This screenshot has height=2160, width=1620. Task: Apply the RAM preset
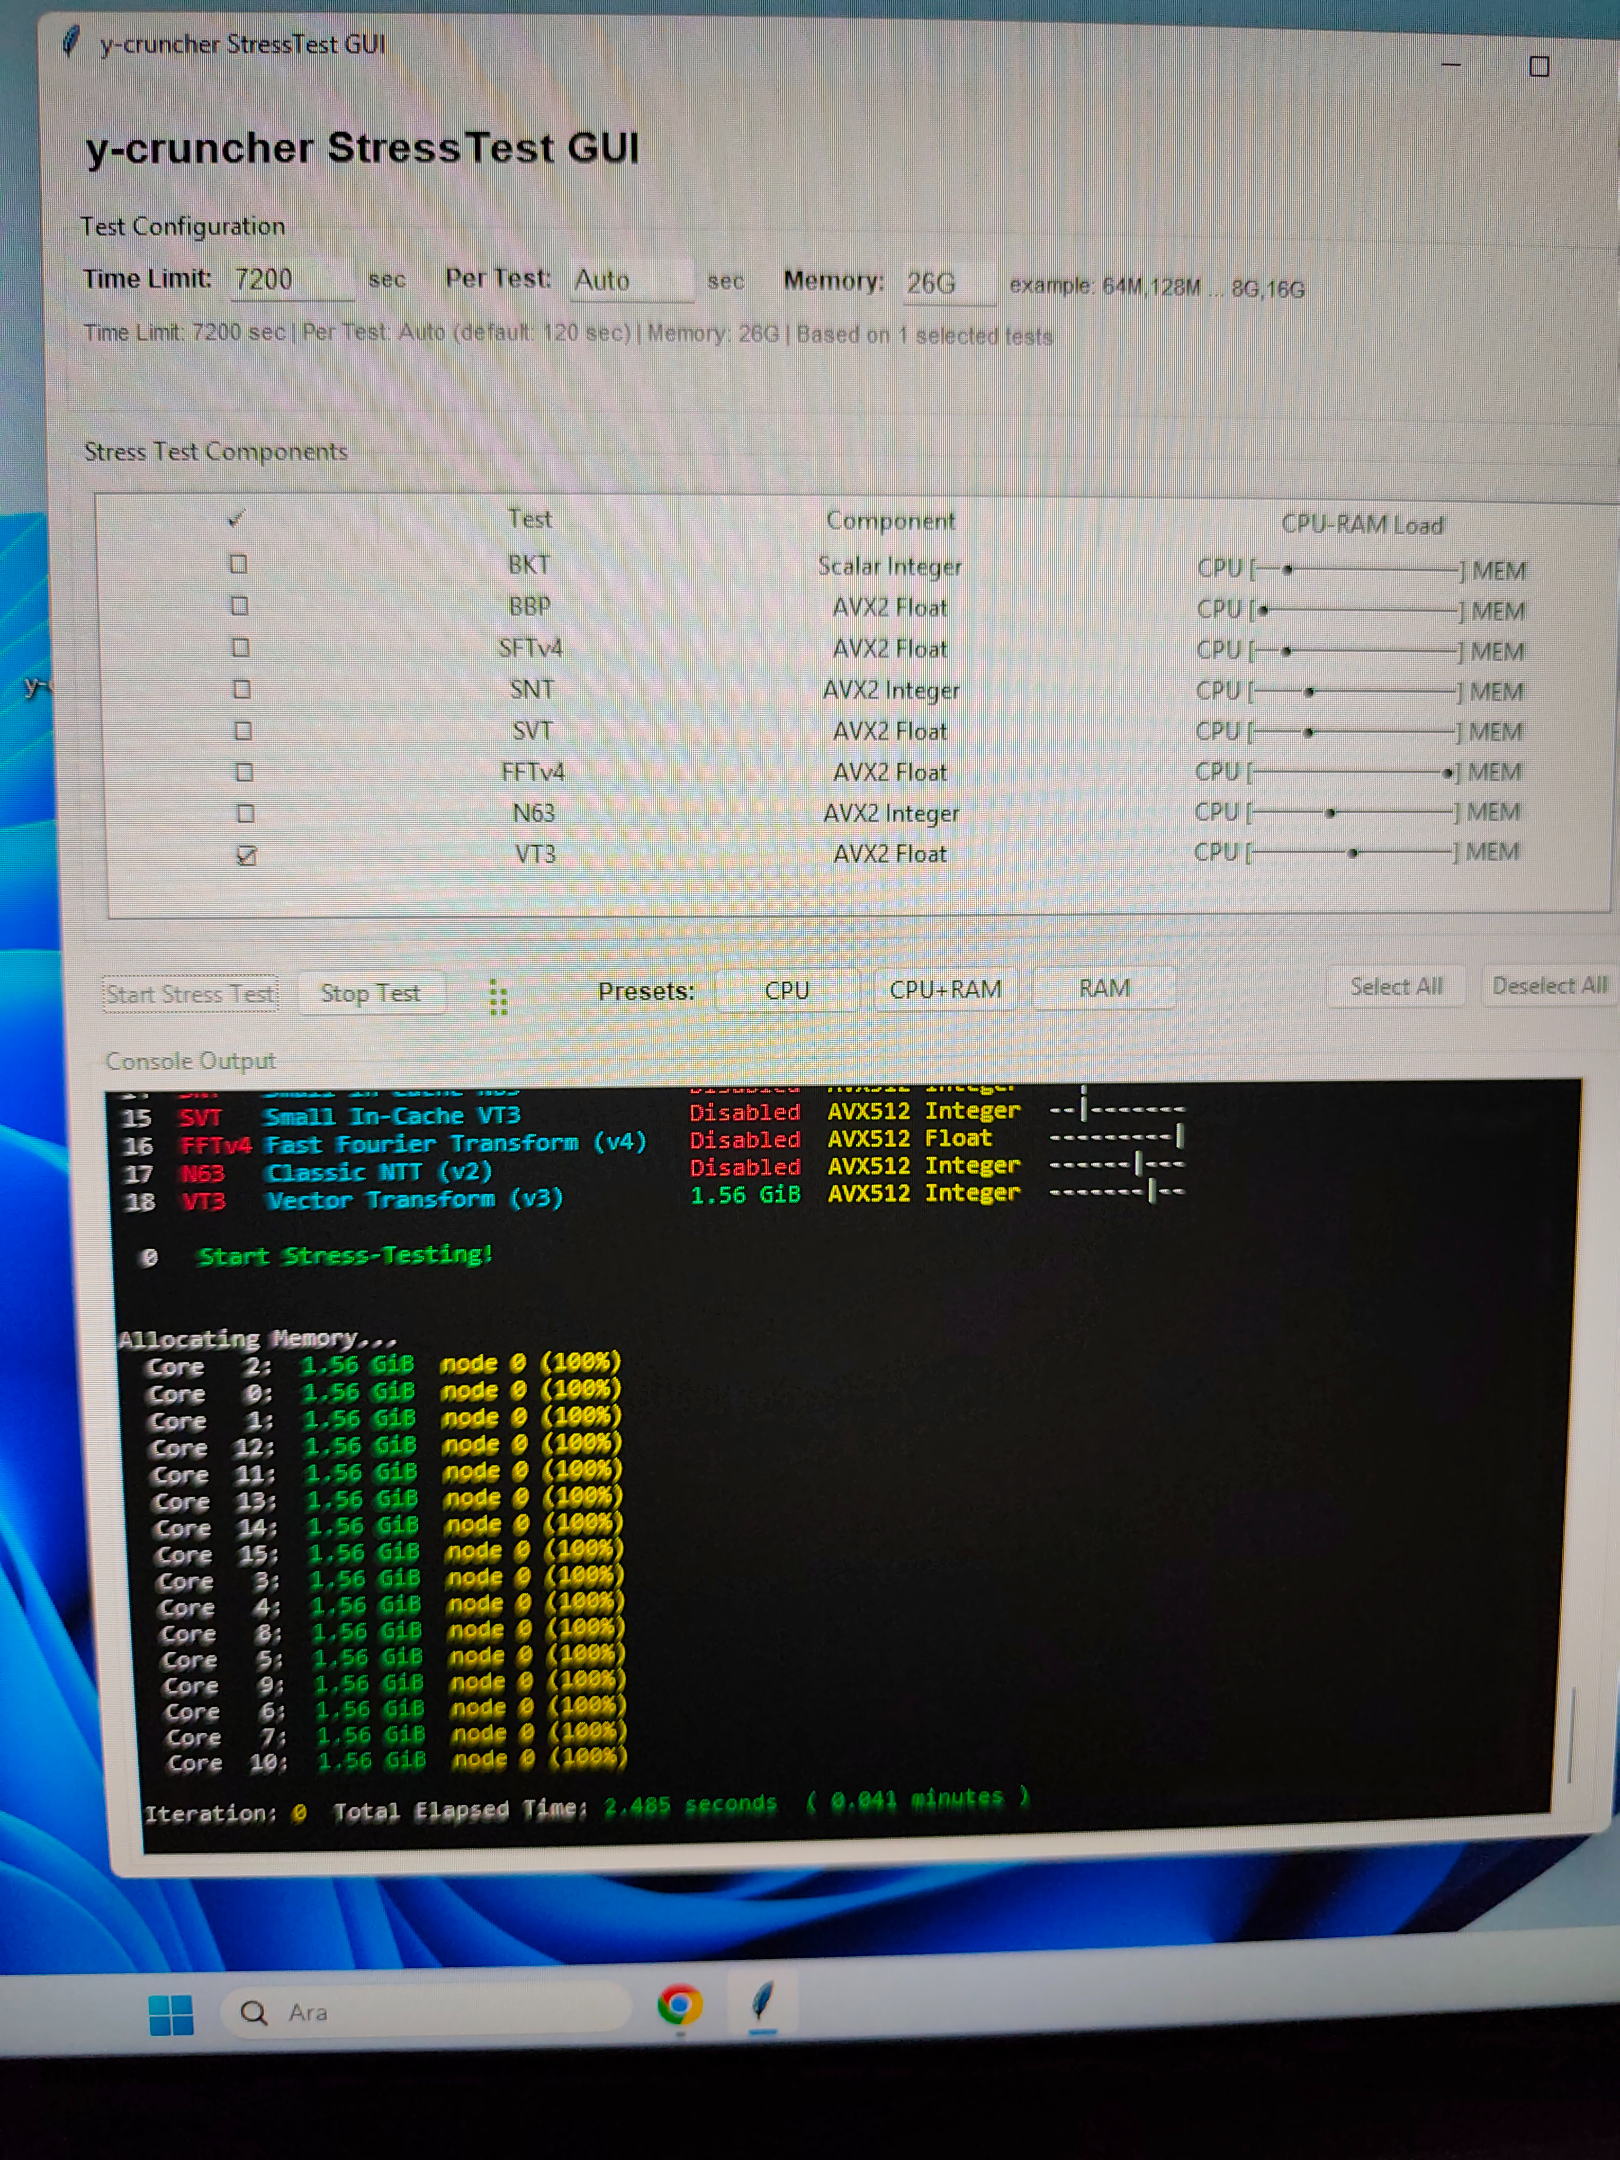pyautogui.click(x=1104, y=988)
